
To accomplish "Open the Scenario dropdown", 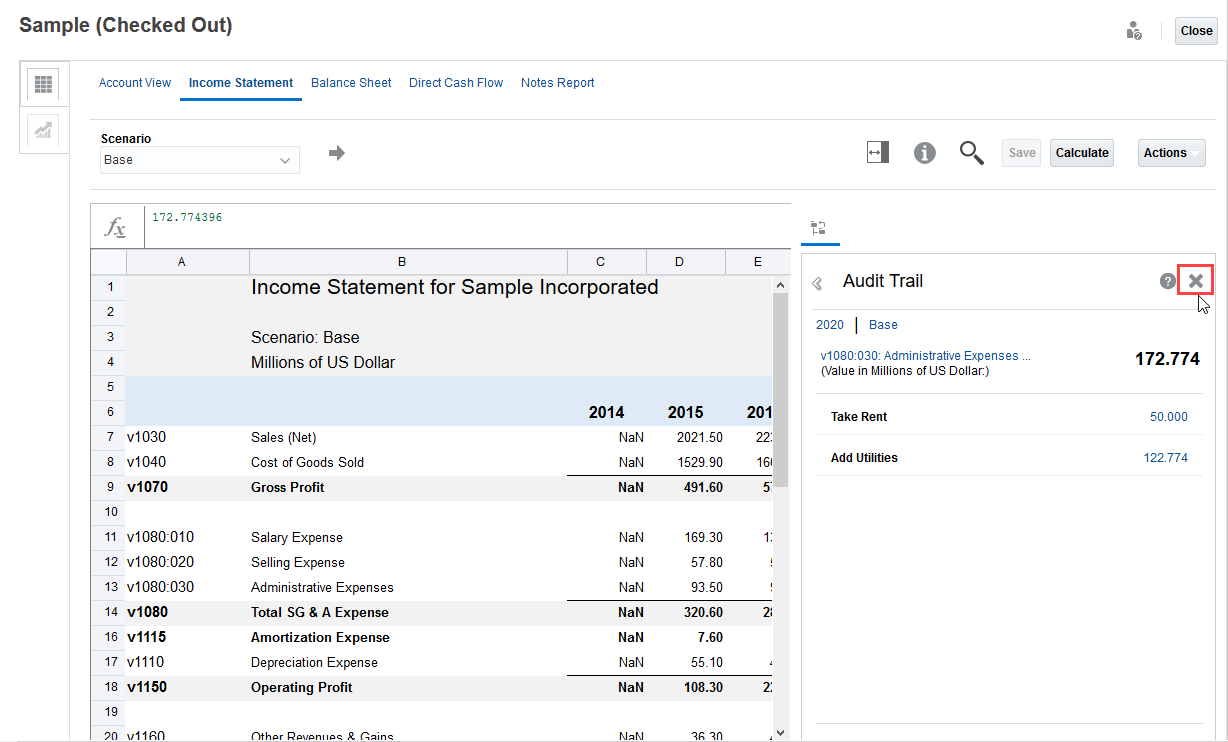I will [x=199, y=160].
